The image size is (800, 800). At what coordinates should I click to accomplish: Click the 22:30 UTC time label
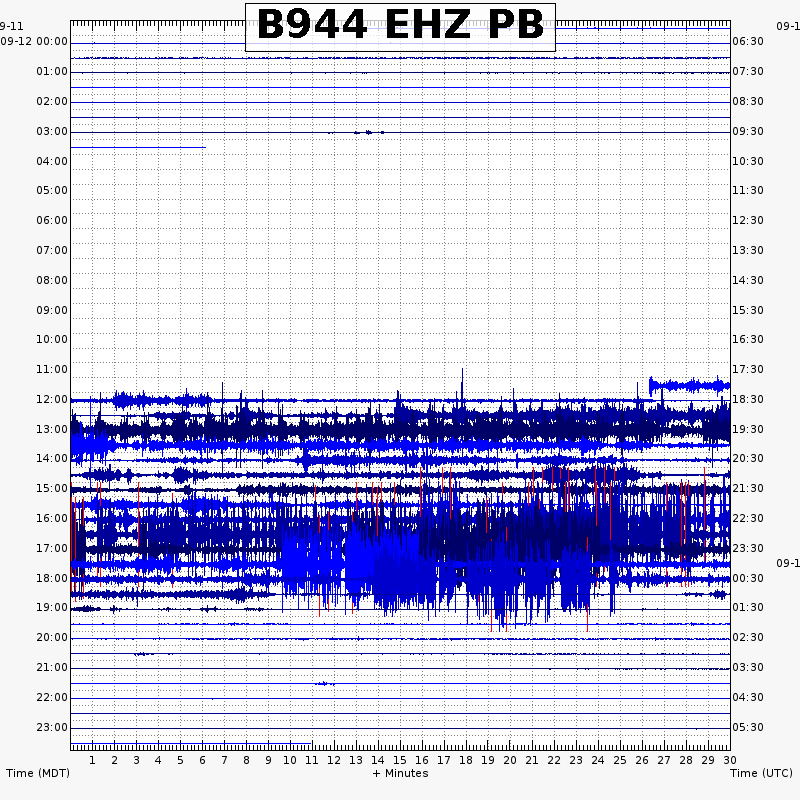tap(748, 519)
